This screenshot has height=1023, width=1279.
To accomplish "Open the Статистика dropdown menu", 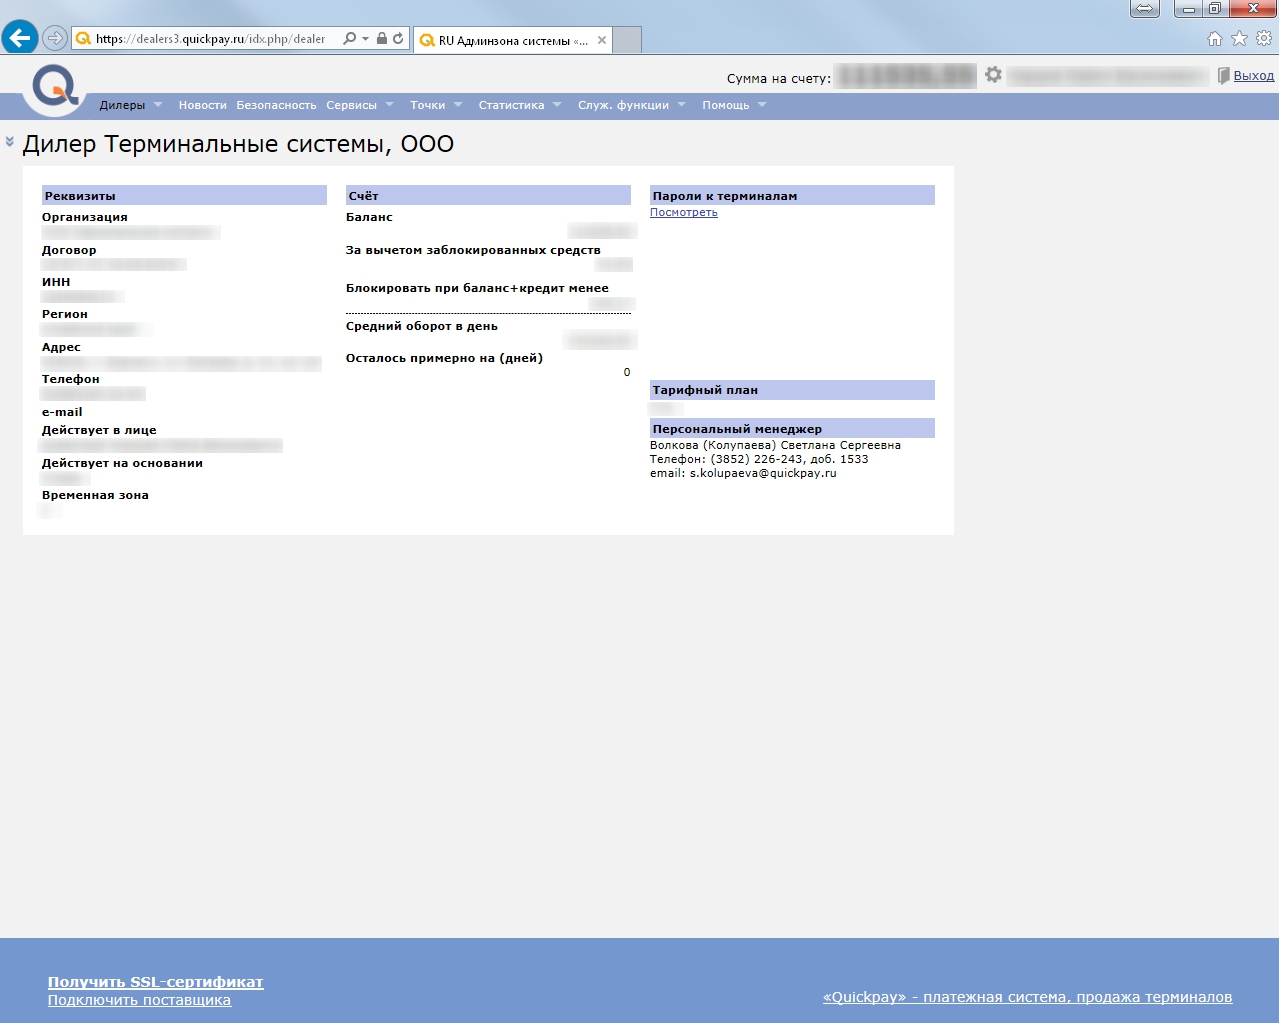I will point(519,105).
